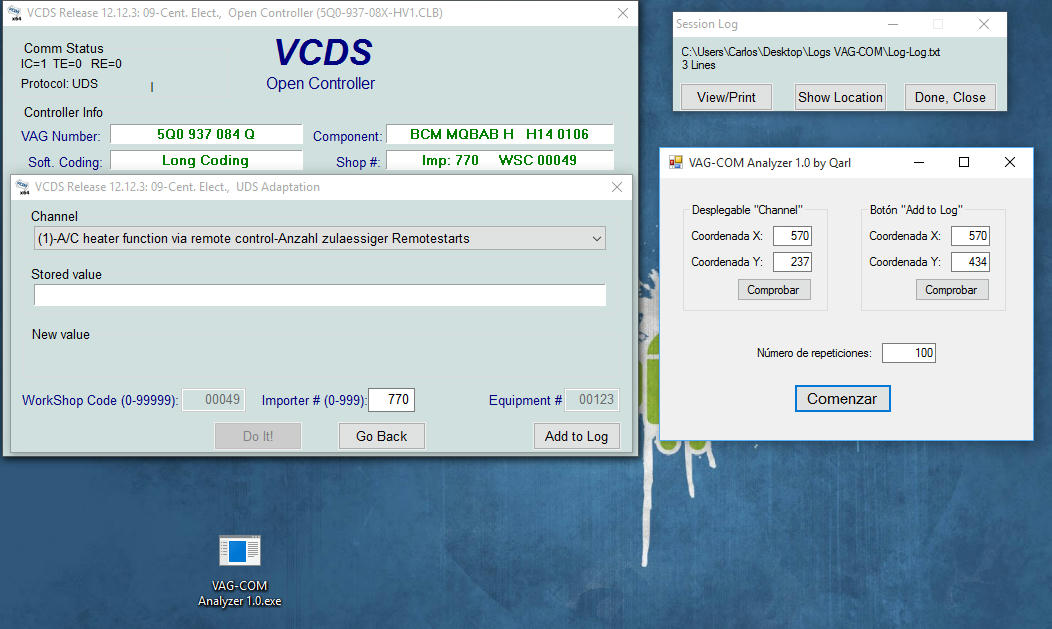This screenshot has width=1052, height=629.
Task: Close the VCDS Open Controller window
Action: [x=623, y=13]
